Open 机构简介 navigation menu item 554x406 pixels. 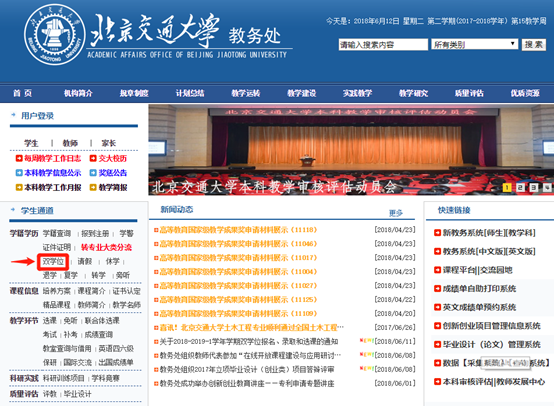point(78,93)
